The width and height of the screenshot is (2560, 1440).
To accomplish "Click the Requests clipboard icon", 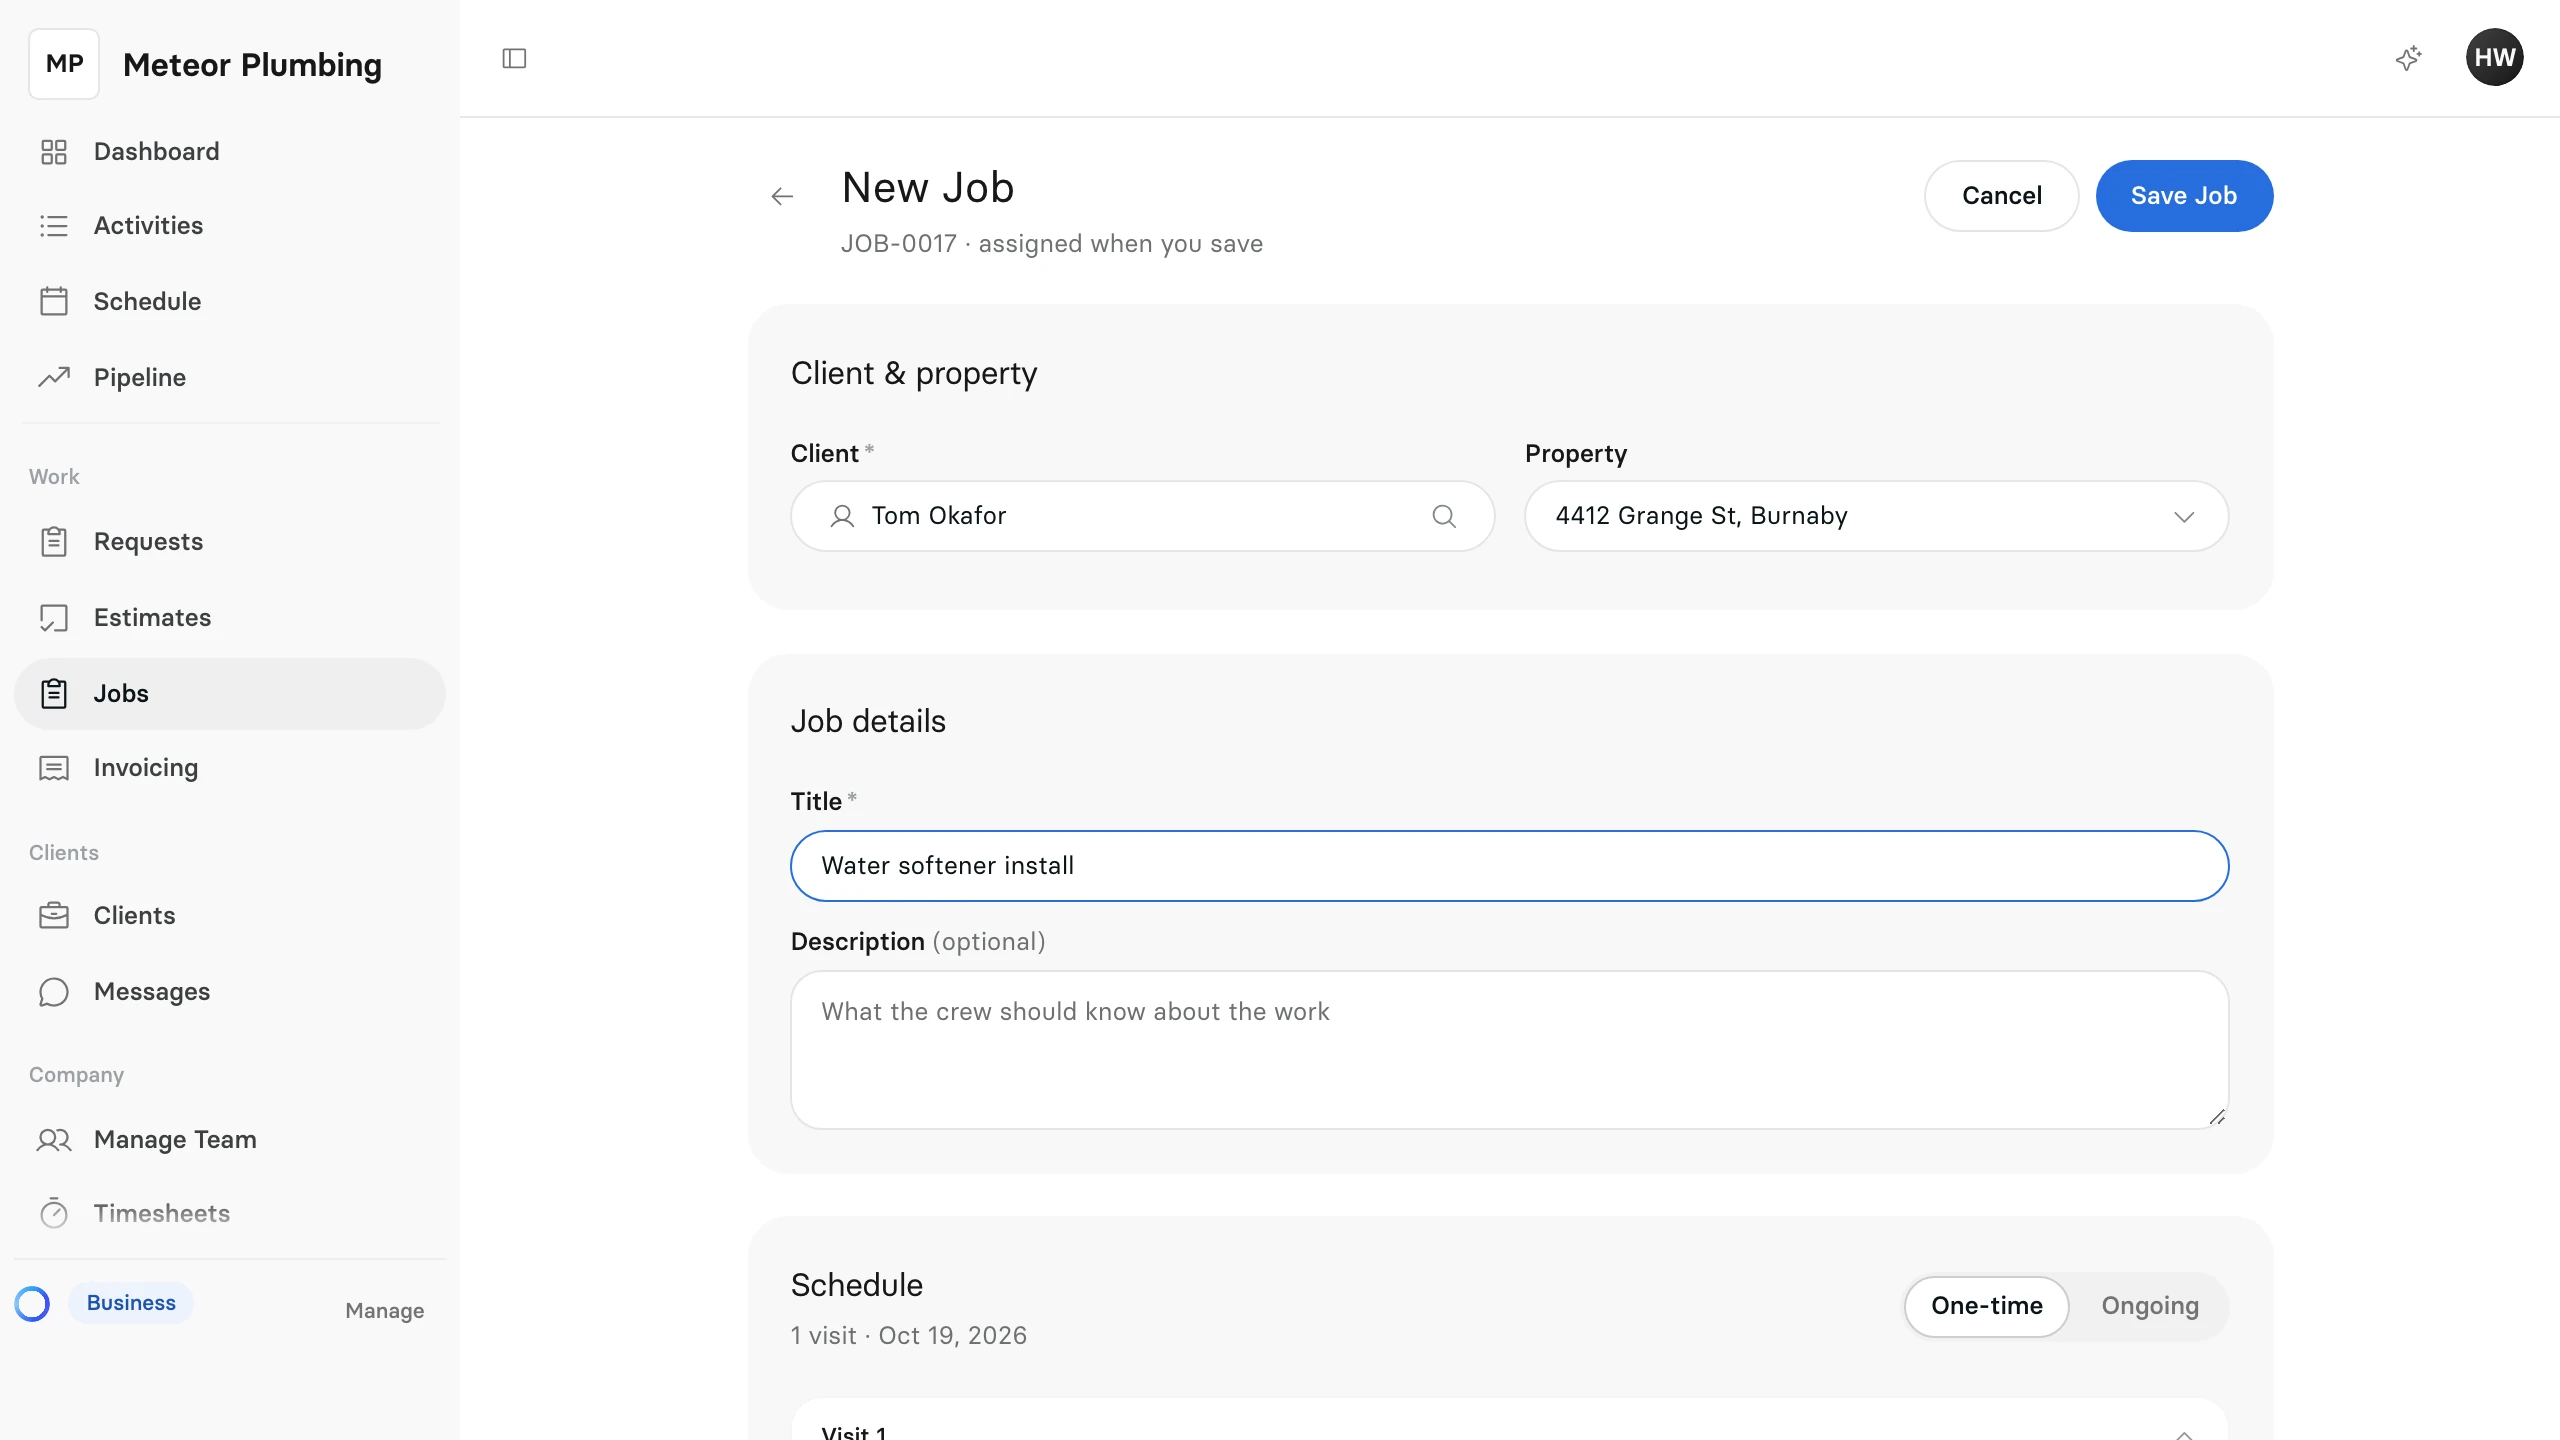I will 54,541.
